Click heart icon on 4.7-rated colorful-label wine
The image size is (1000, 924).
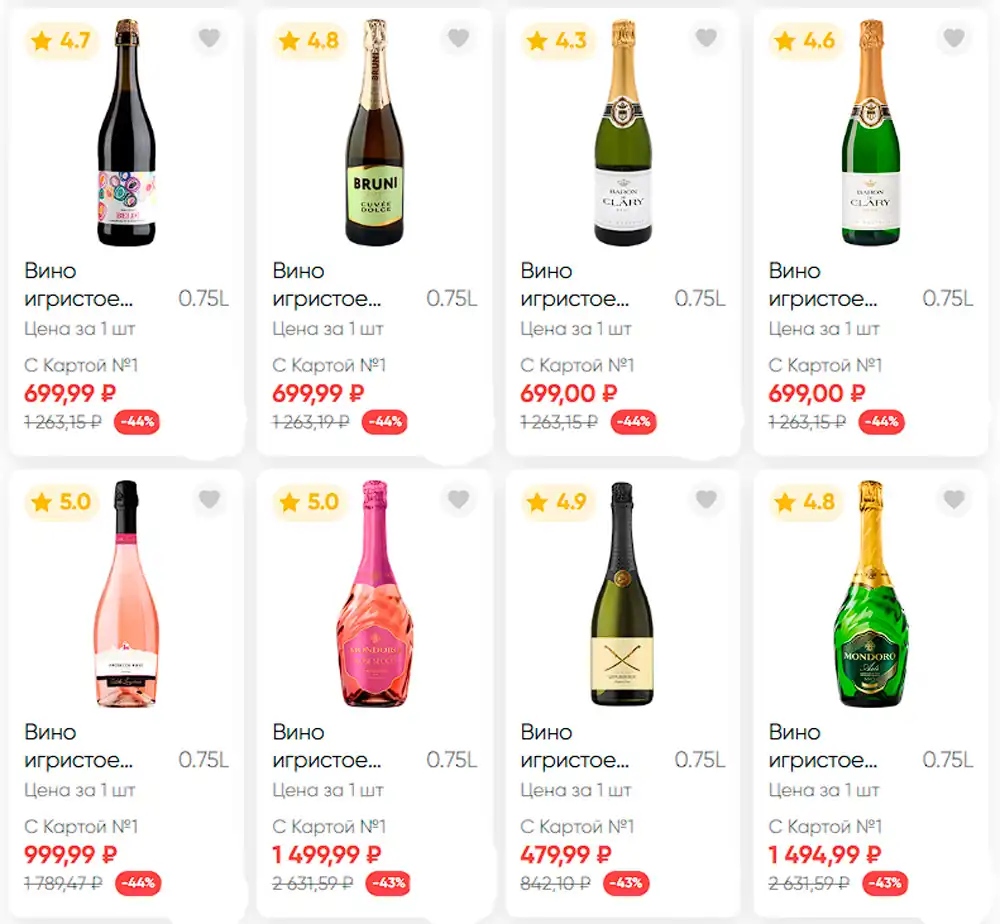[209, 39]
